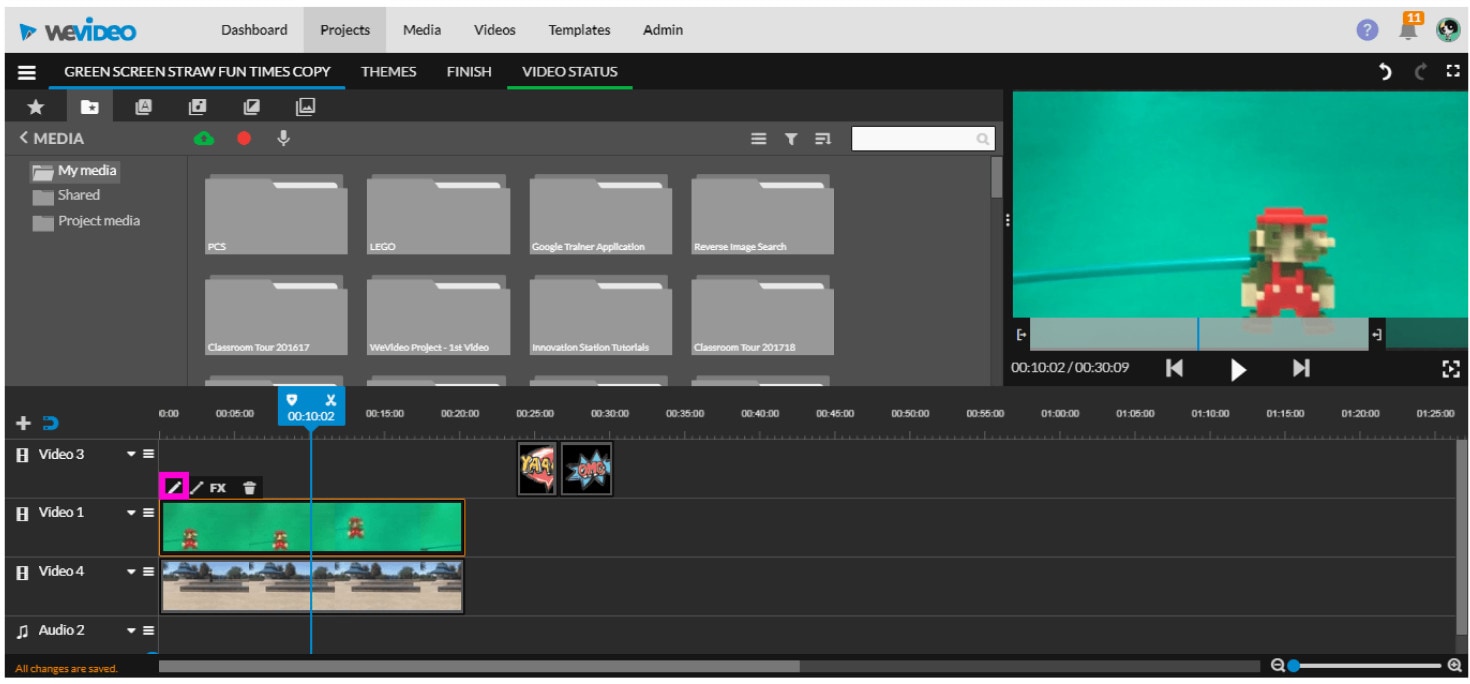Click the microphone voiceover icon
This screenshot has width=1470, height=684.
[x=284, y=139]
